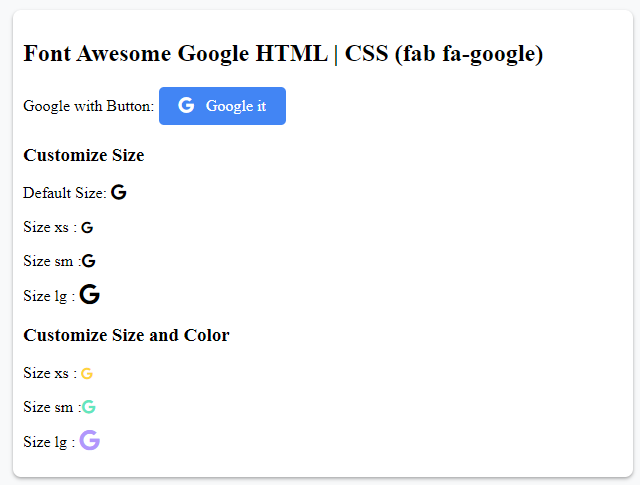Viewport: 640px width, 485px height.
Task: Click "Size lg :" label beside purple icon
Action: [48, 442]
